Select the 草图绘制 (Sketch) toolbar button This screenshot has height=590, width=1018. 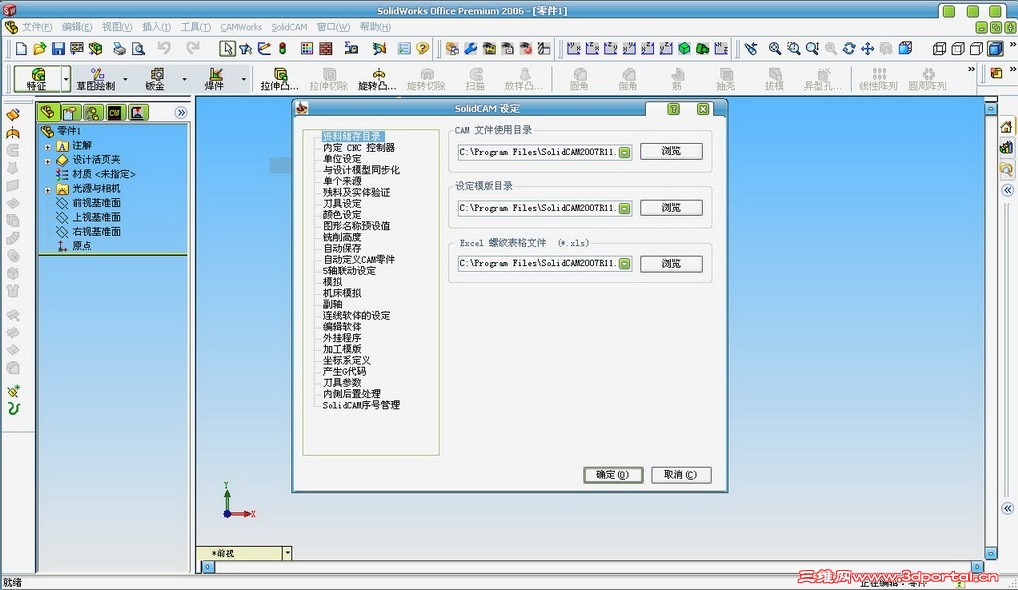tap(96, 79)
